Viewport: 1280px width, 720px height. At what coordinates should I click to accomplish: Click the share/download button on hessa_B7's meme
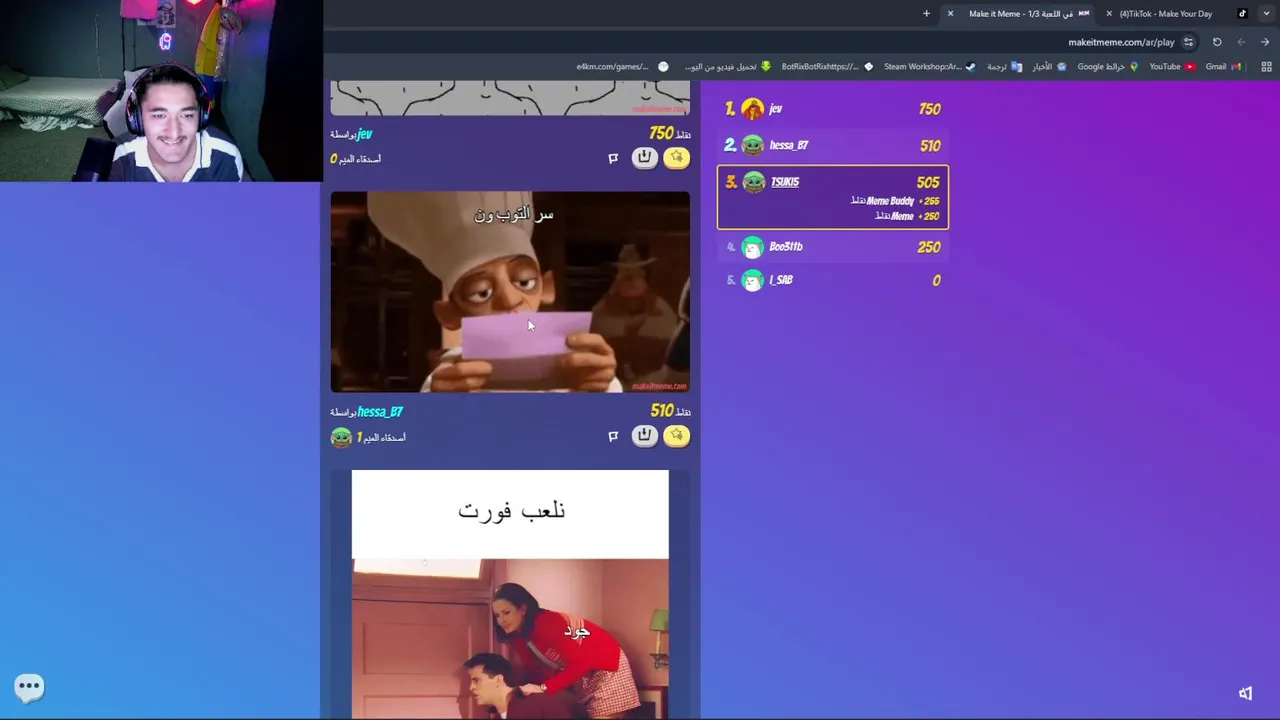(644, 435)
